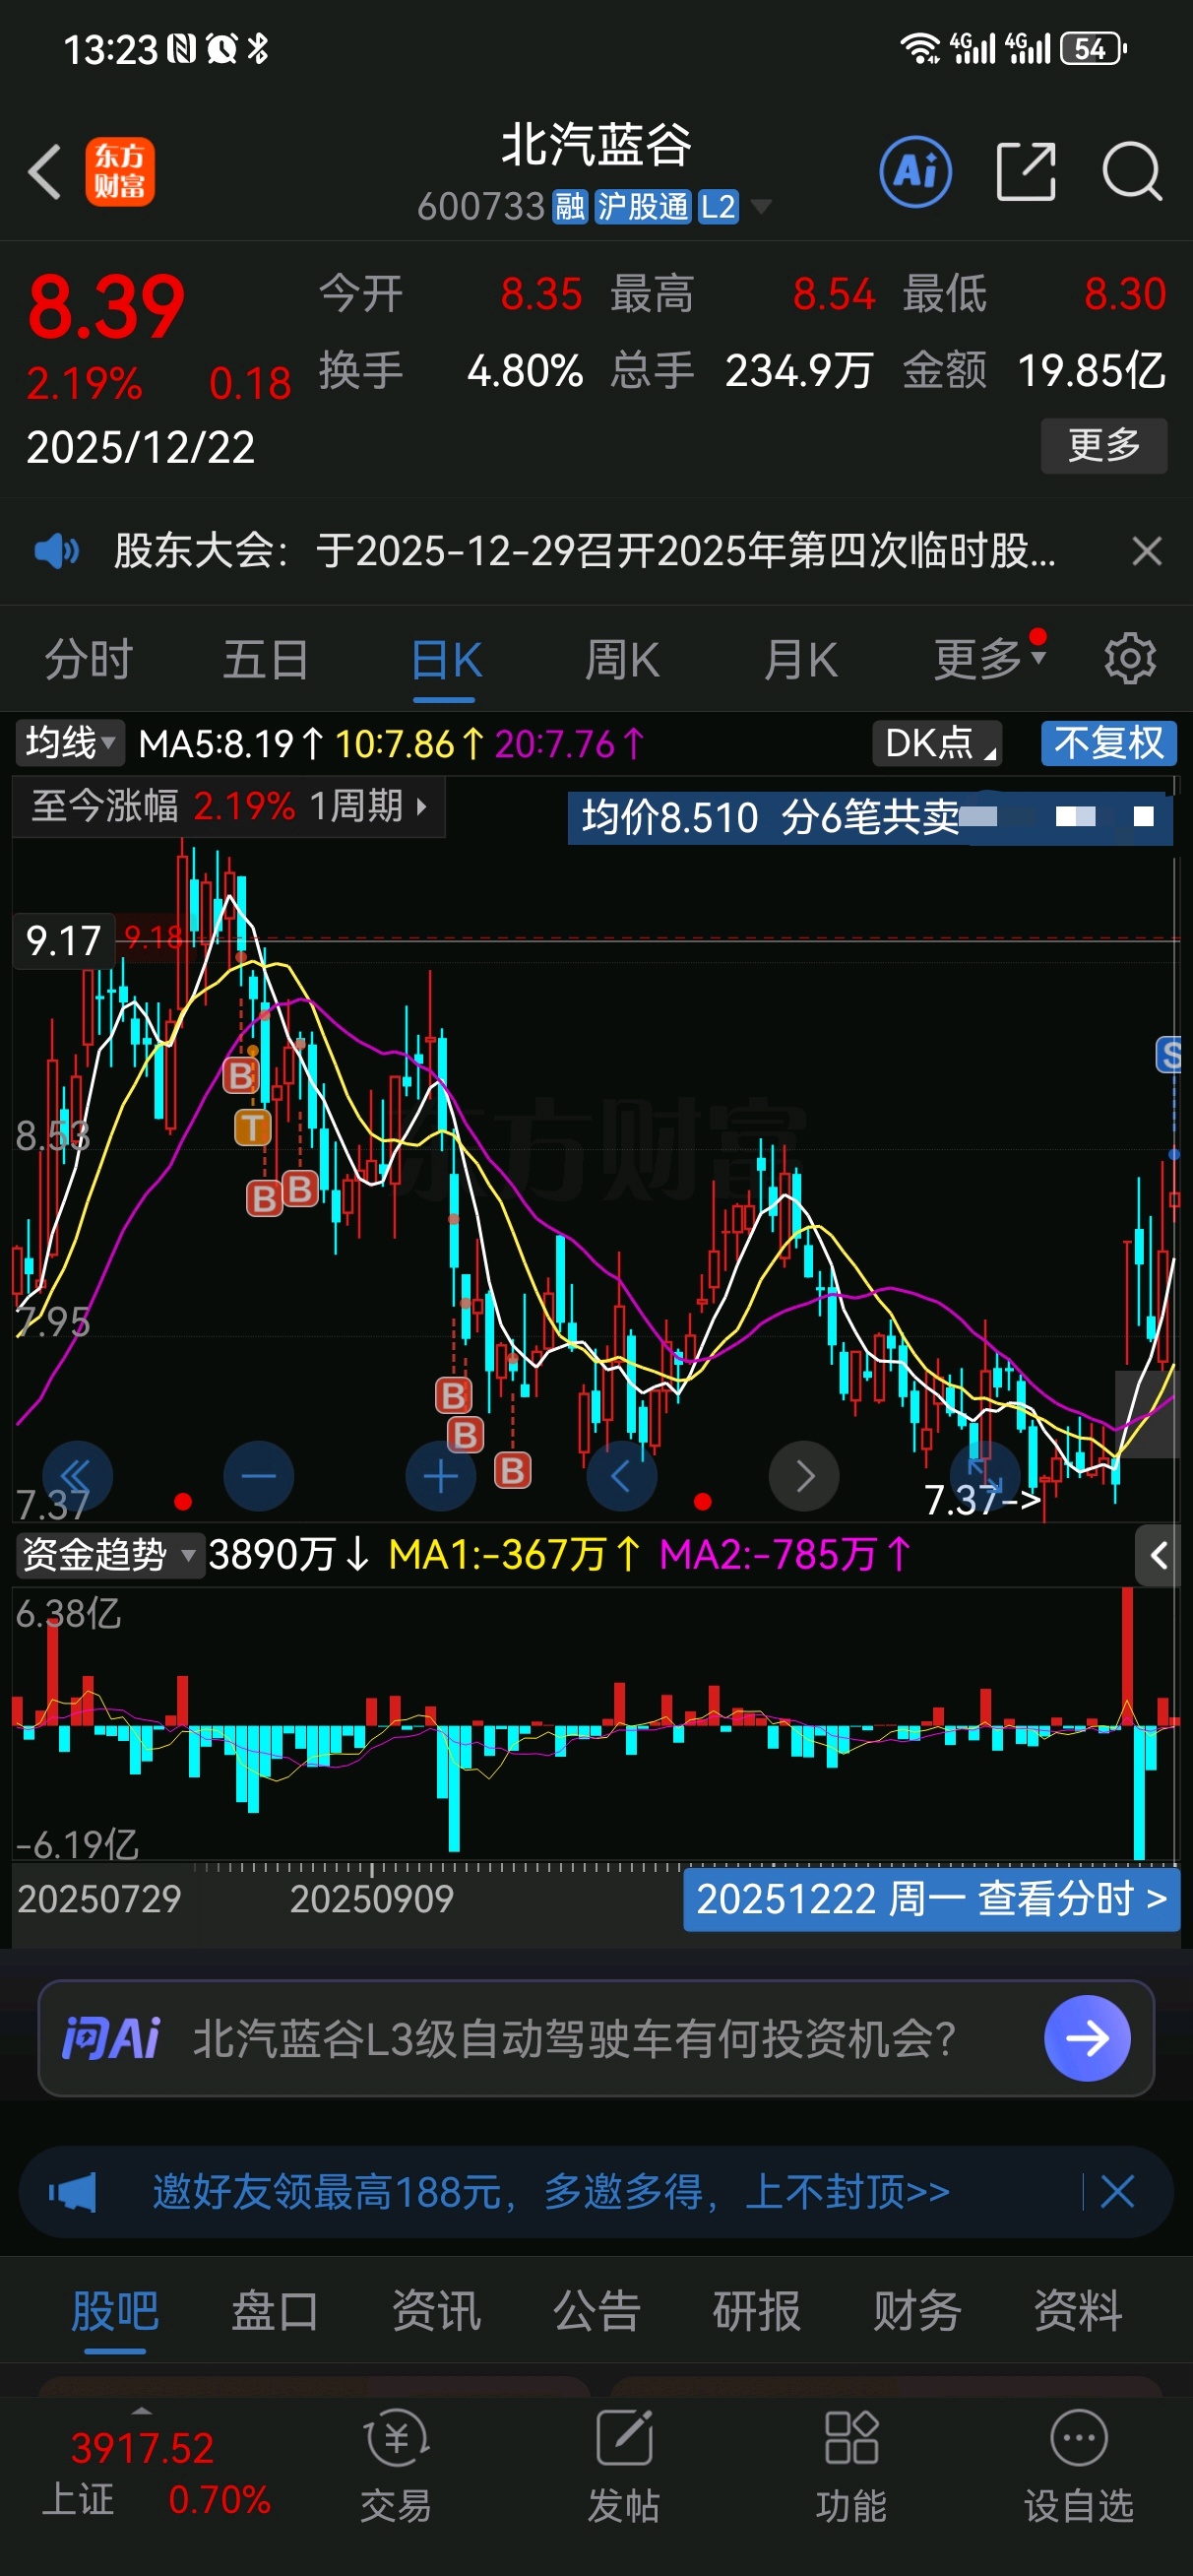Tap the 设自选 watchlist icon

tap(1078, 2465)
